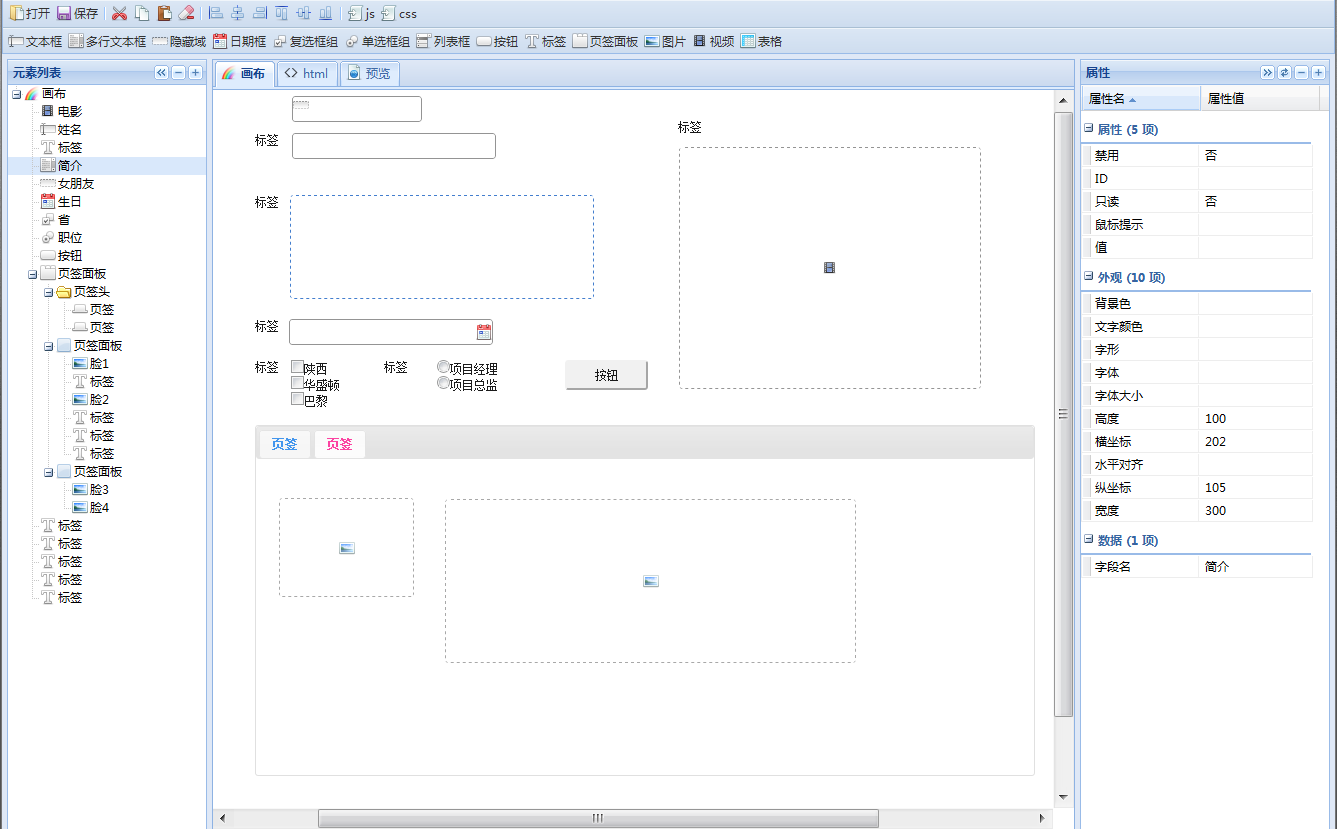Collapse the 数据 properties section
This screenshot has width=1337, height=829.
pyautogui.click(x=1087, y=539)
